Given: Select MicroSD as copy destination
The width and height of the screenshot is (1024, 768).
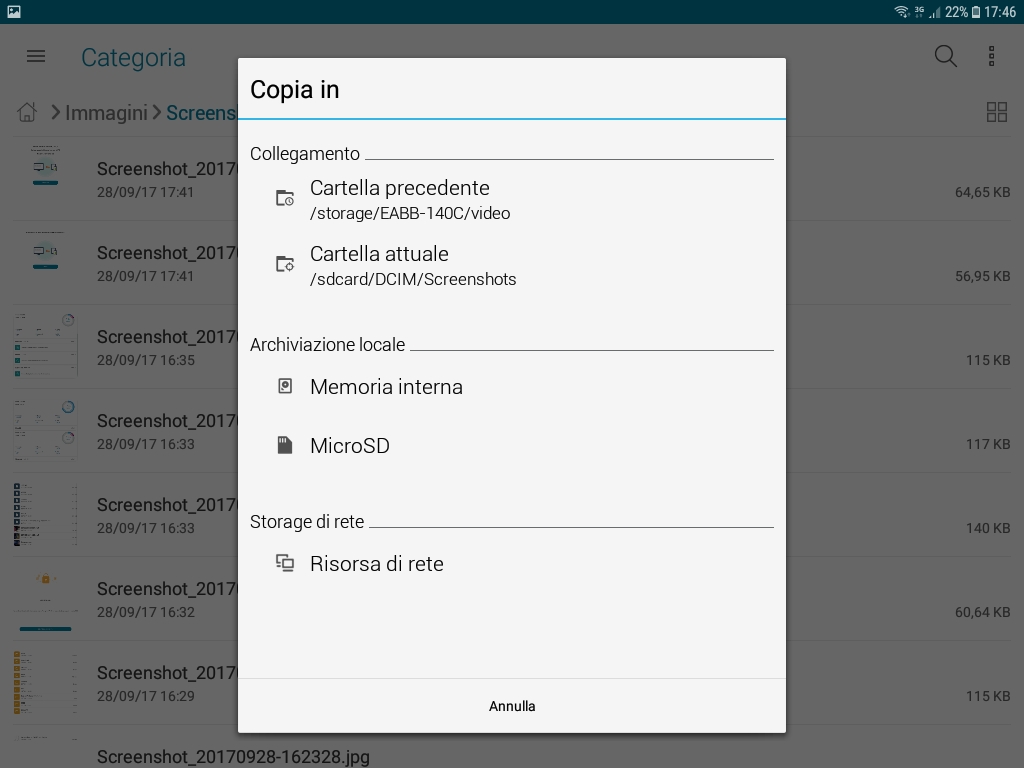Looking at the screenshot, I should click(x=512, y=445).
